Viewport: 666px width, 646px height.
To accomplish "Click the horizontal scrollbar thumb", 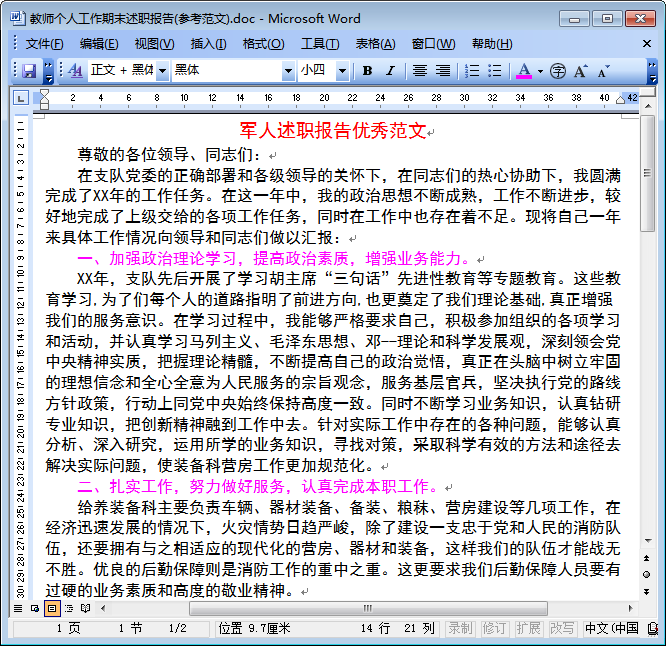I will tap(368, 609).
